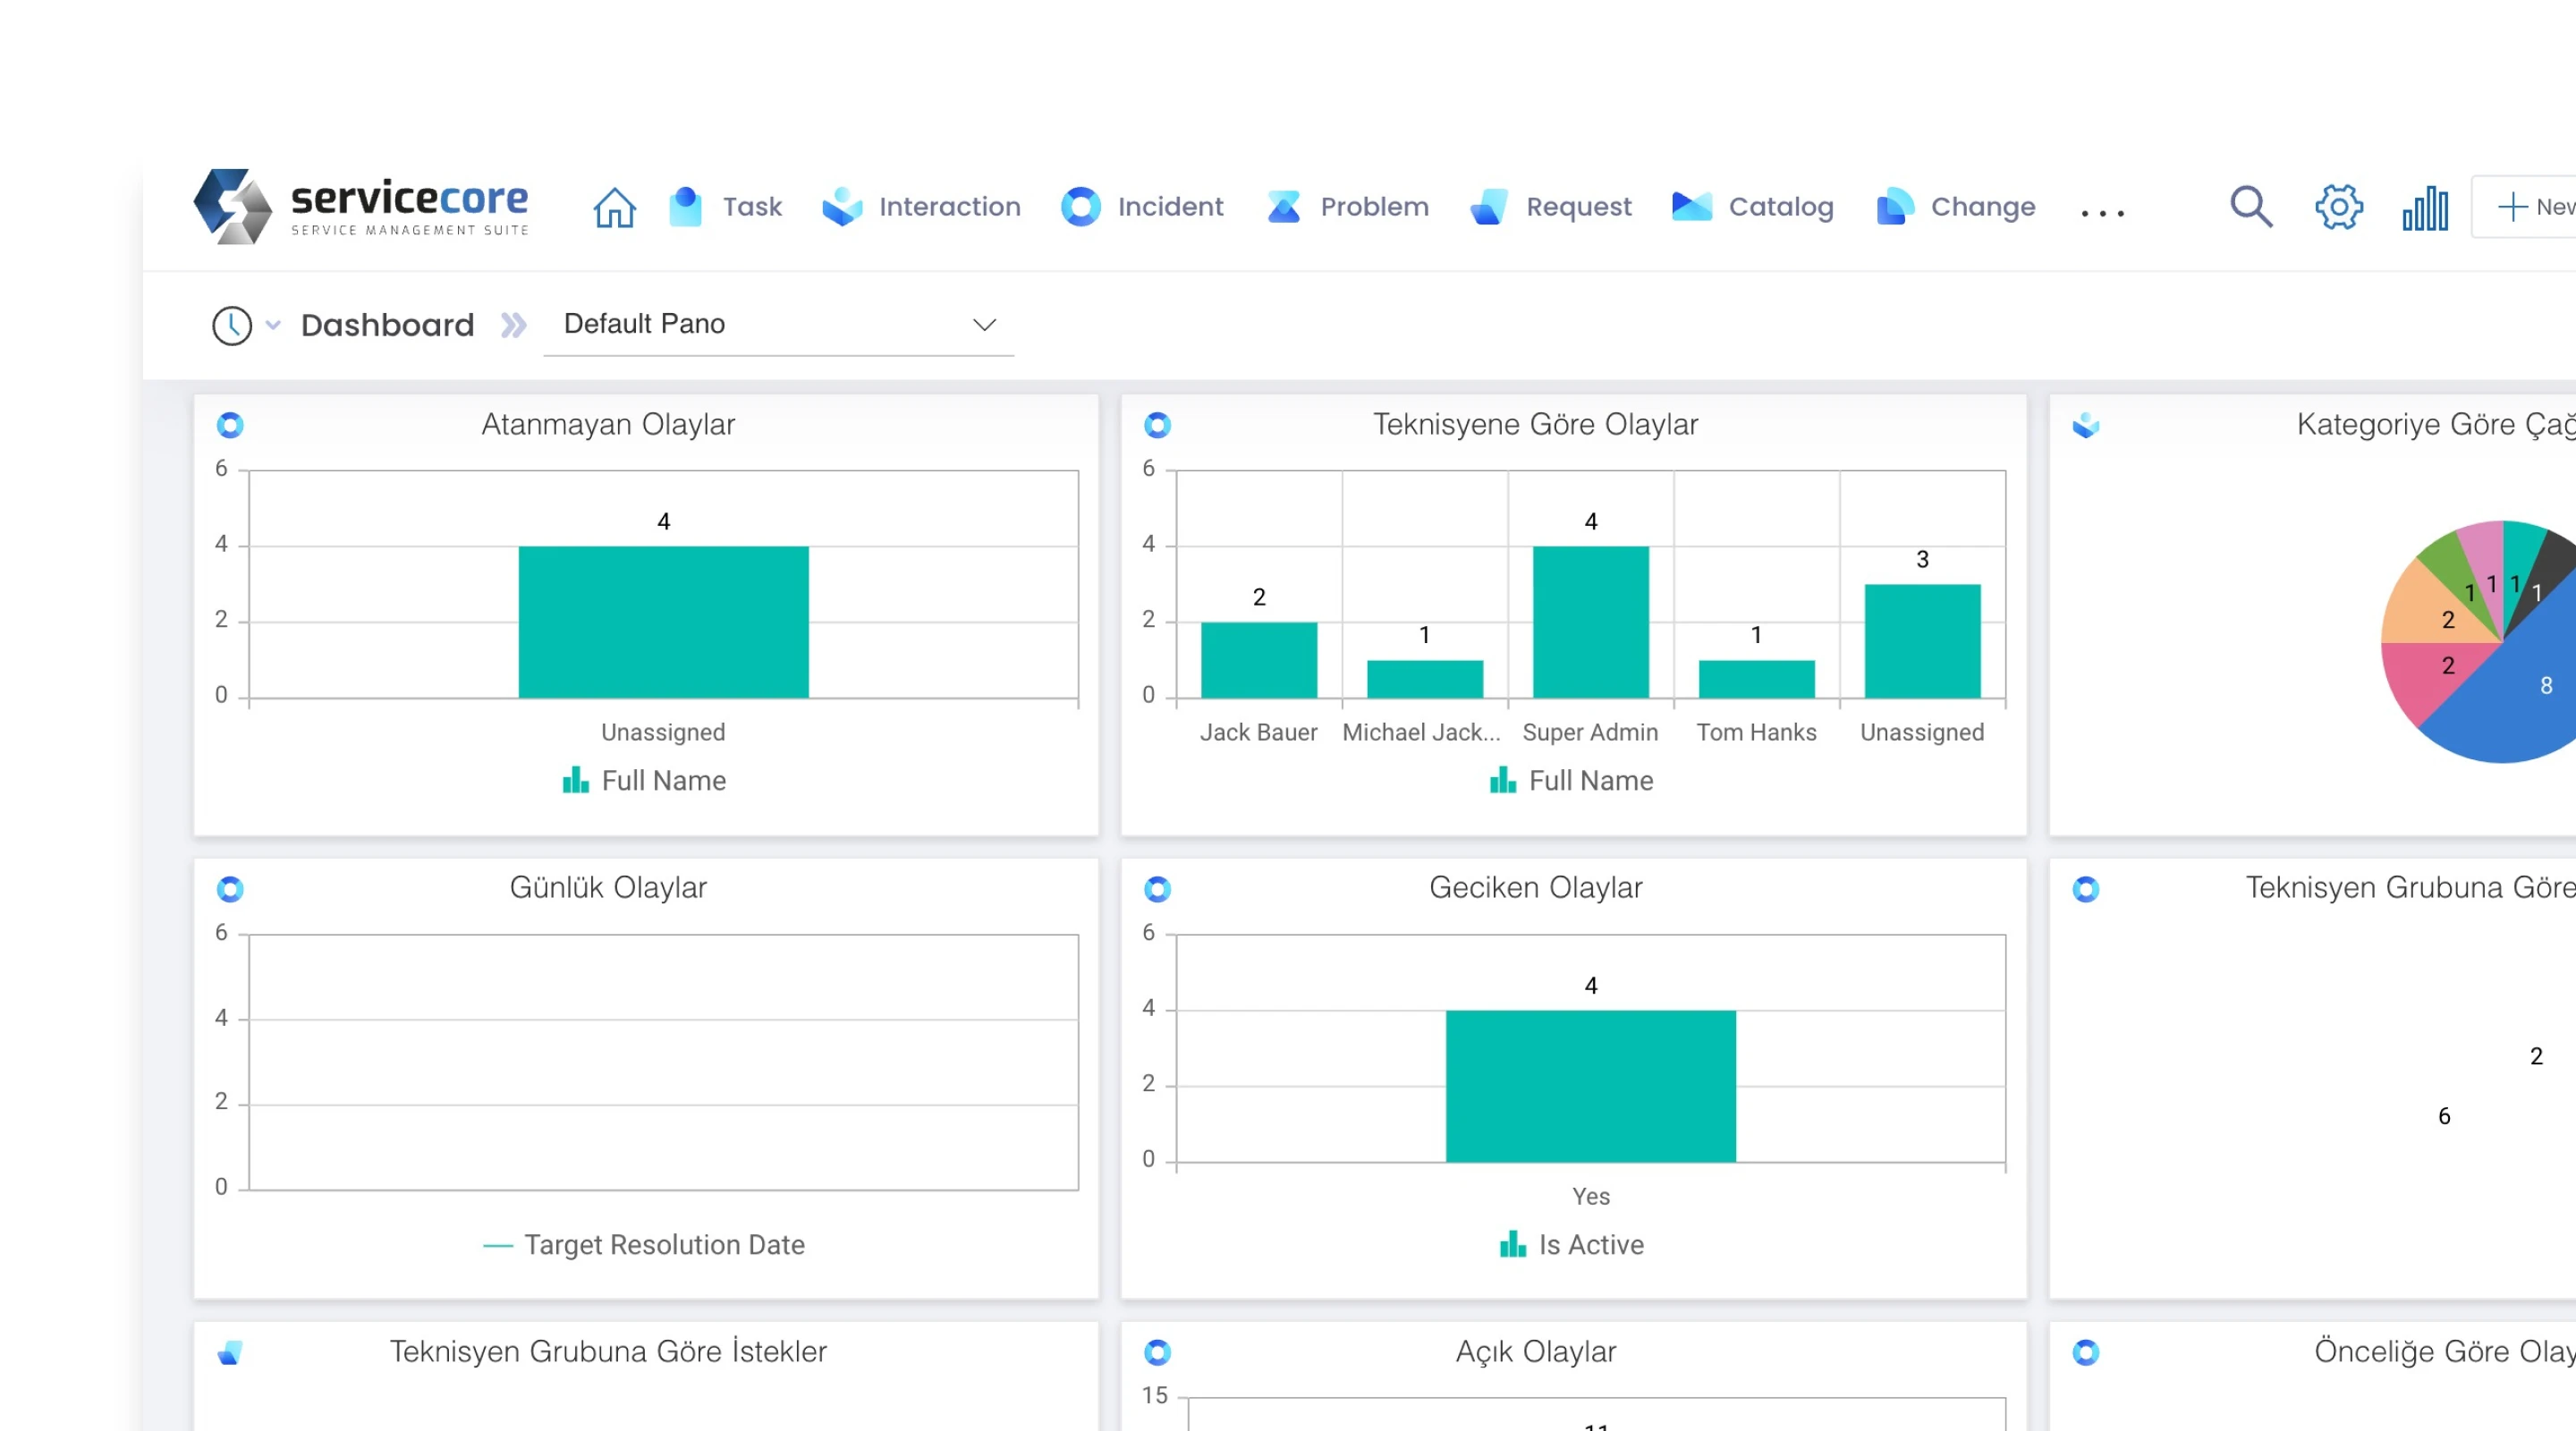2576x1431 pixels.
Task: Click the Jack Bauer bar
Action: point(1259,660)
